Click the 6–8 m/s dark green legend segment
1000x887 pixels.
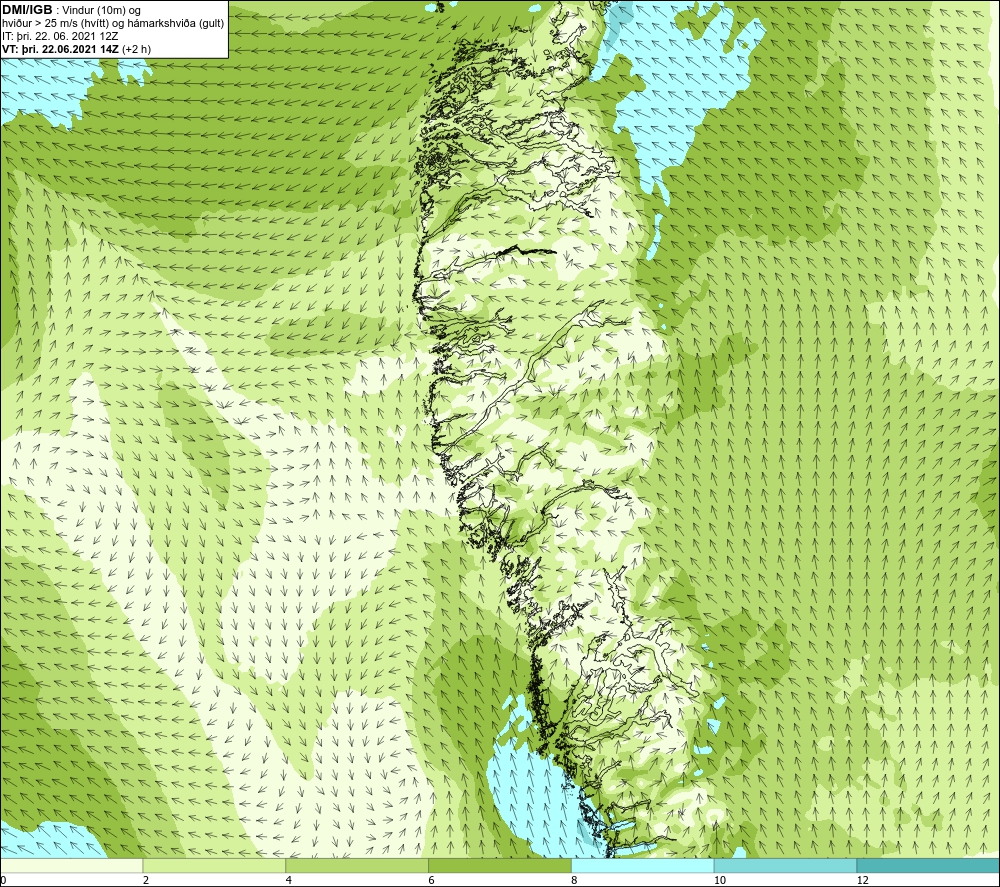pyautogui.click(x=500, y=865)
